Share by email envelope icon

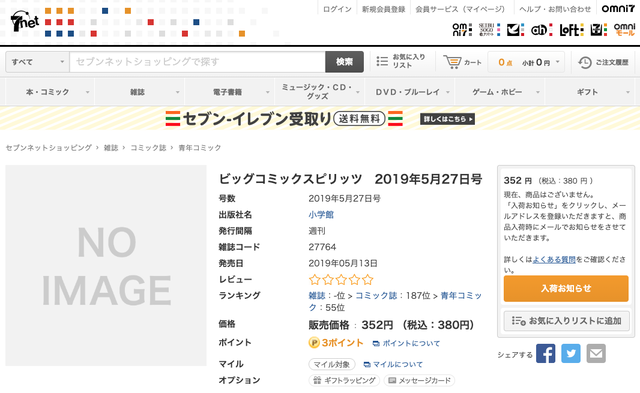(x=596, y=353)
